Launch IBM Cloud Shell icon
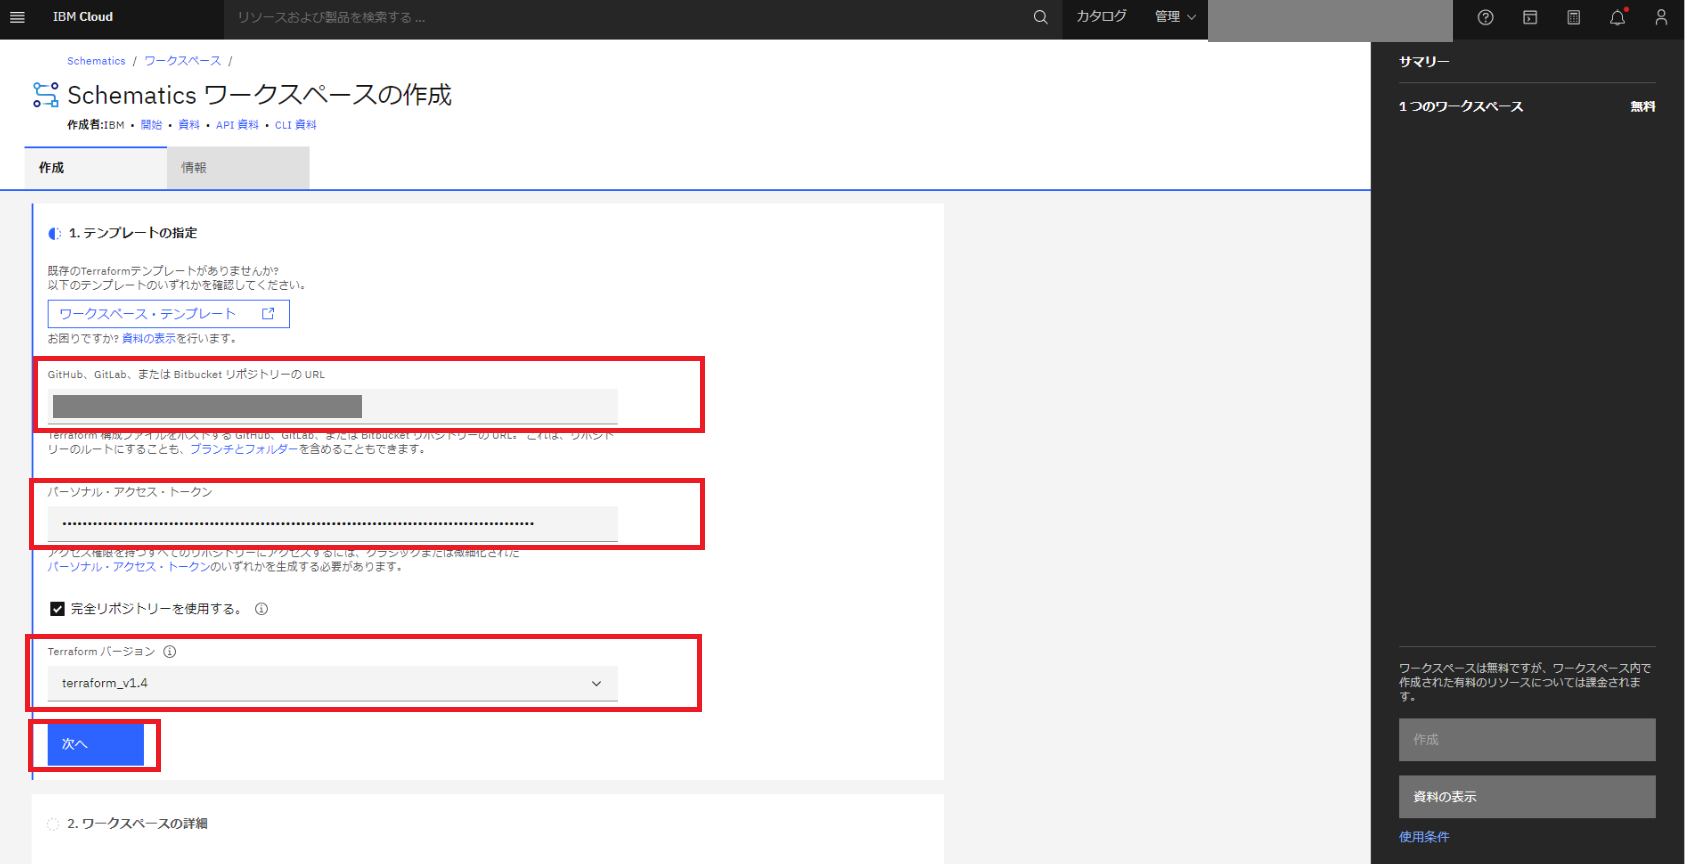The image size is (1685, 864). [1529, 17]
